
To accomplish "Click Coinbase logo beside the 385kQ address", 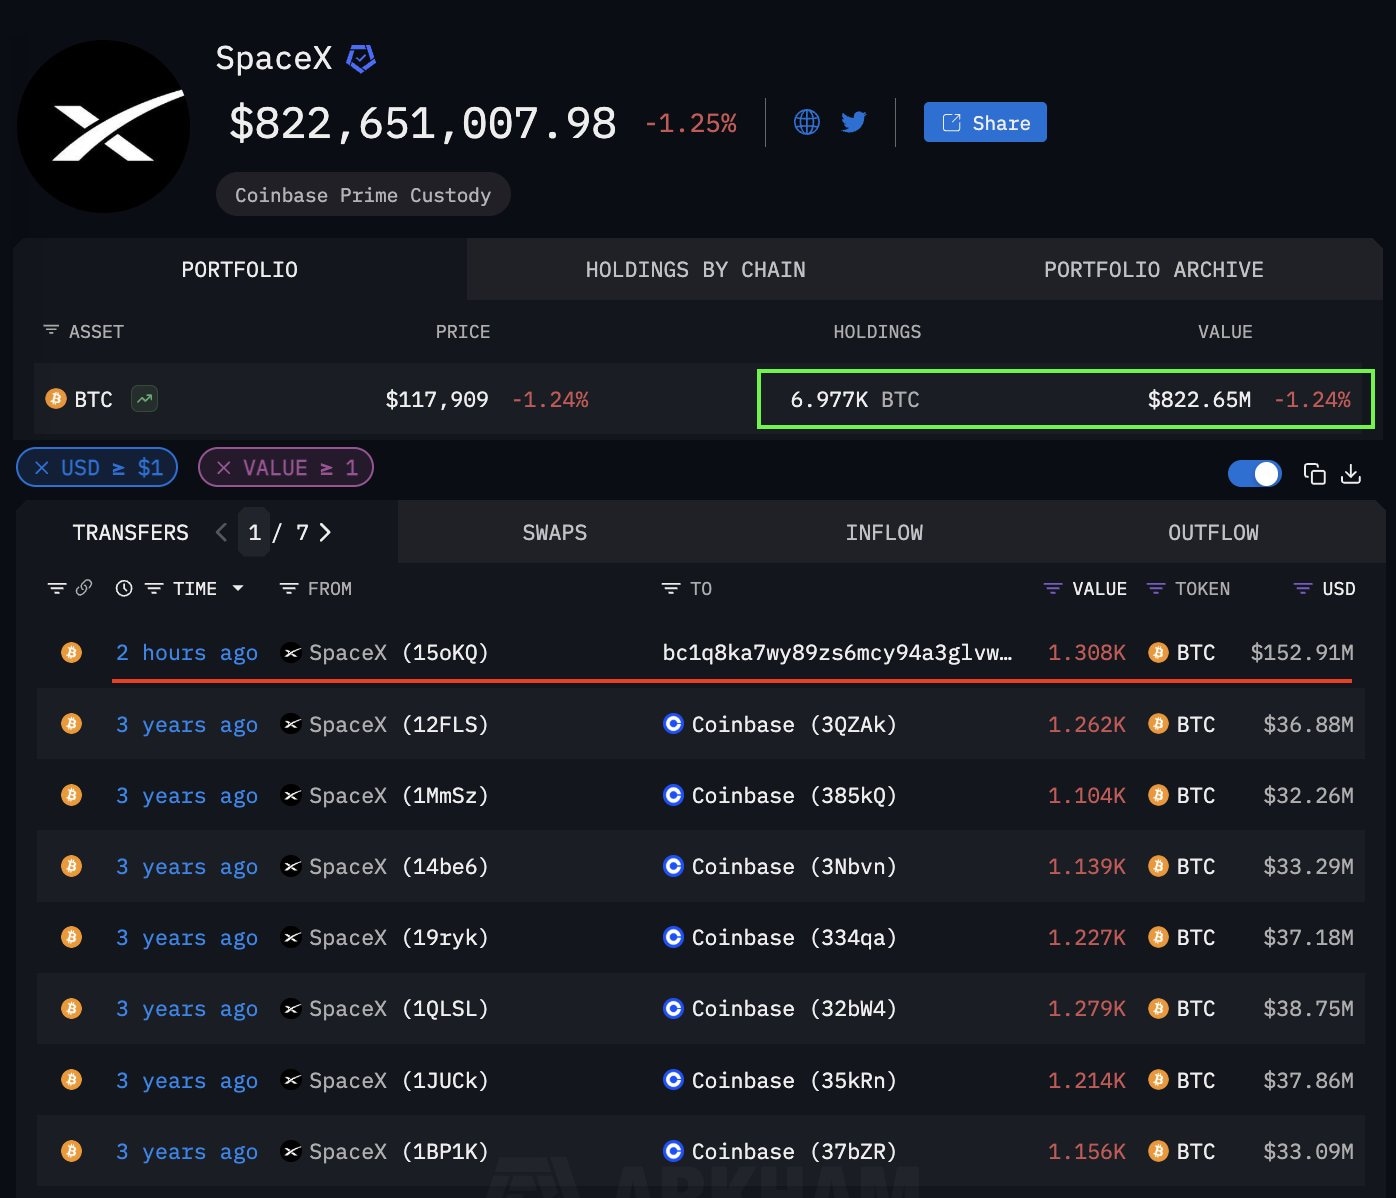I will 674,794.
